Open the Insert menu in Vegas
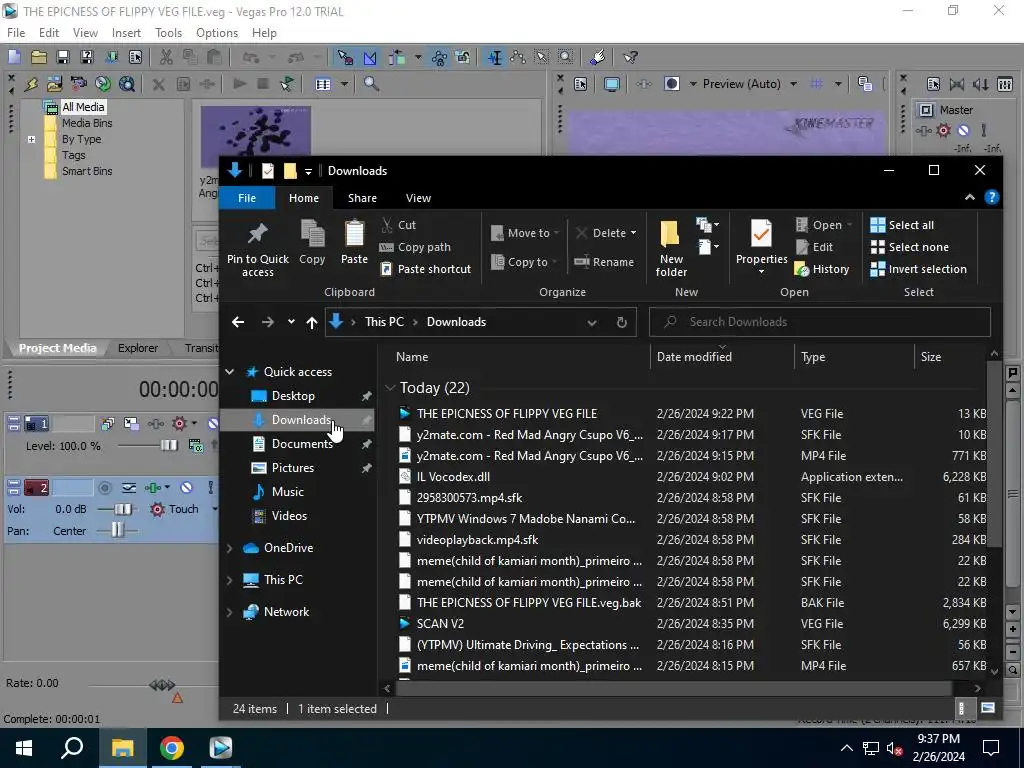1024x768 pixels. coord(126,33)
